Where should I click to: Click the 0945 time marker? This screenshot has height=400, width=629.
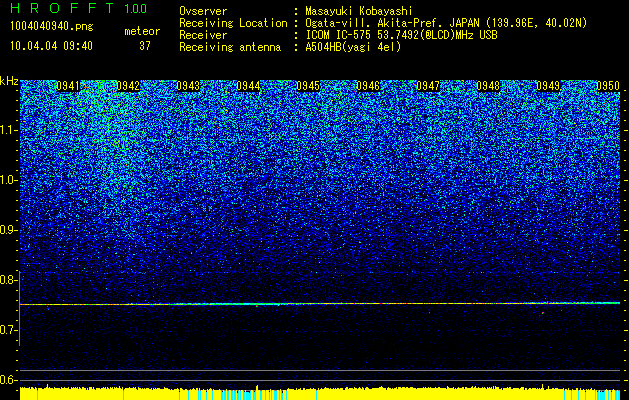pyautogui.click(x=308, y=86)
